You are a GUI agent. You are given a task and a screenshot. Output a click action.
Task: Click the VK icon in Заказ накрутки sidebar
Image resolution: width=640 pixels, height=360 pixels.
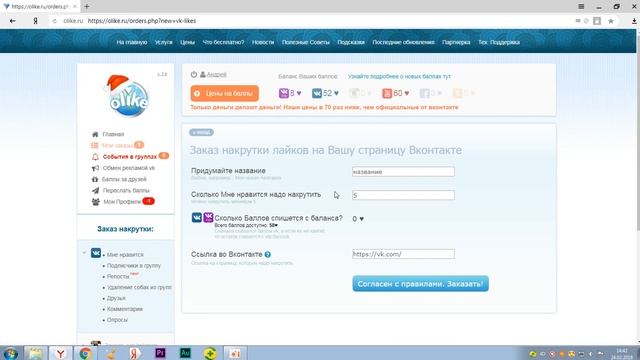coord(96,253)
